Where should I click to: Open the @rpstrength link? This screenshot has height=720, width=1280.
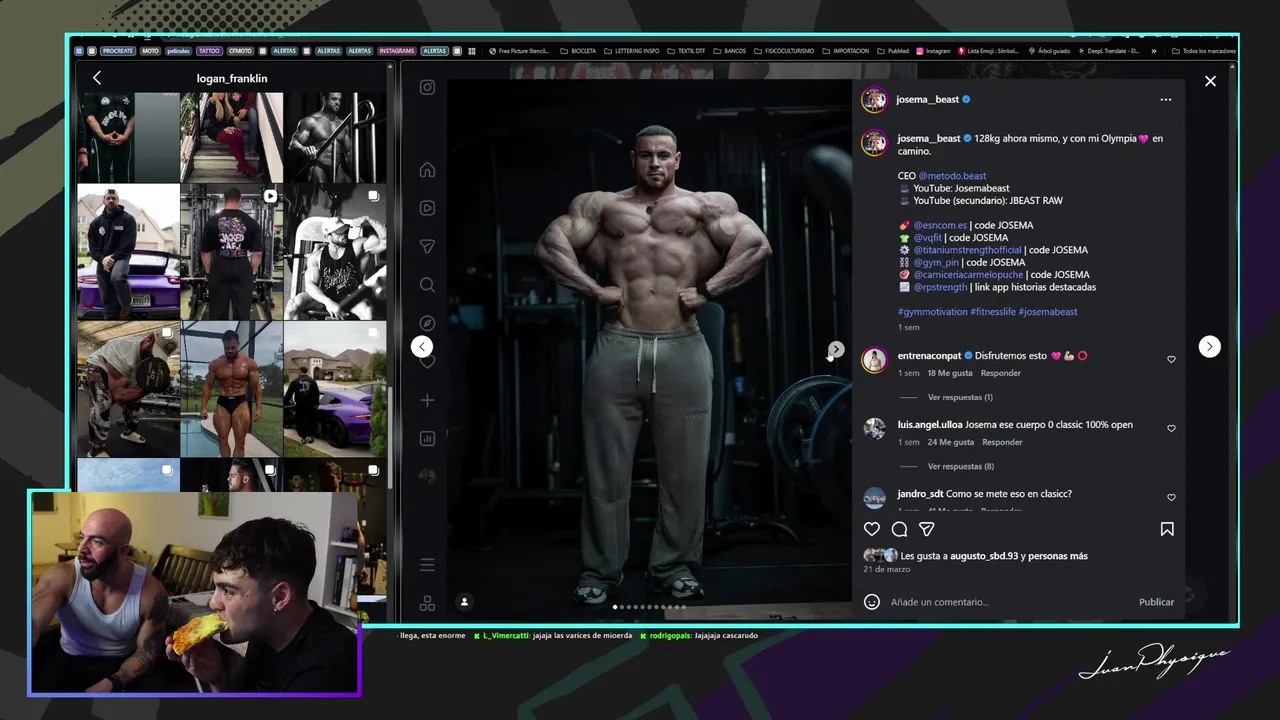[x=940, y=287]
